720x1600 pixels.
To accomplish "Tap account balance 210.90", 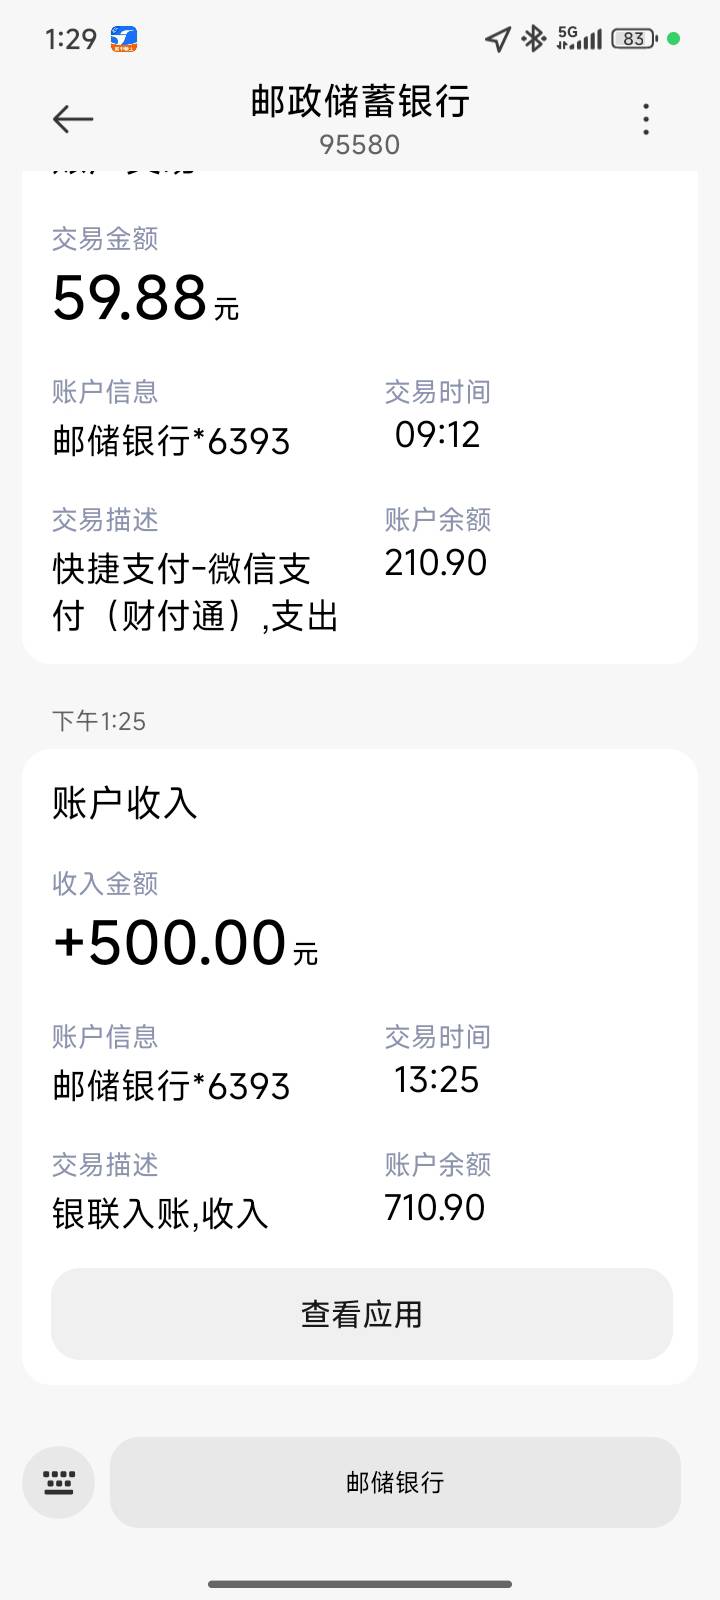I will tap(436, 563).
